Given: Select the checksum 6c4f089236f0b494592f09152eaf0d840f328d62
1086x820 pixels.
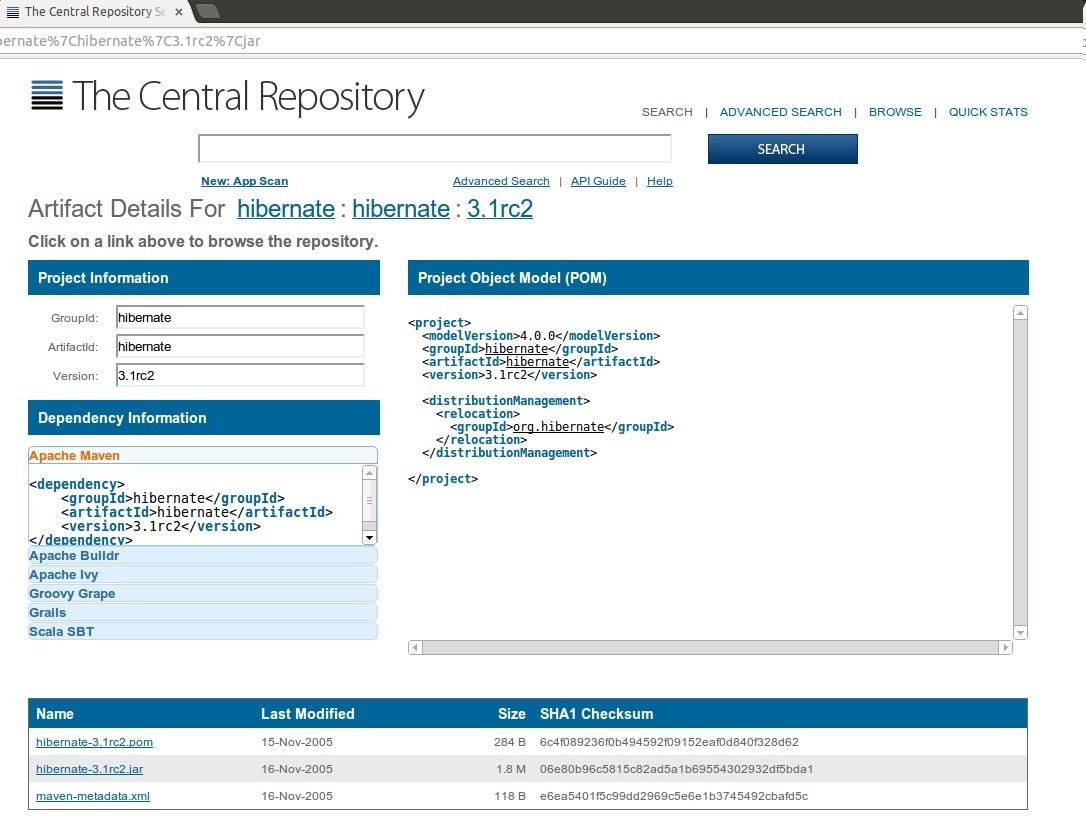Looking at the screenshot, I should point(669,742).
